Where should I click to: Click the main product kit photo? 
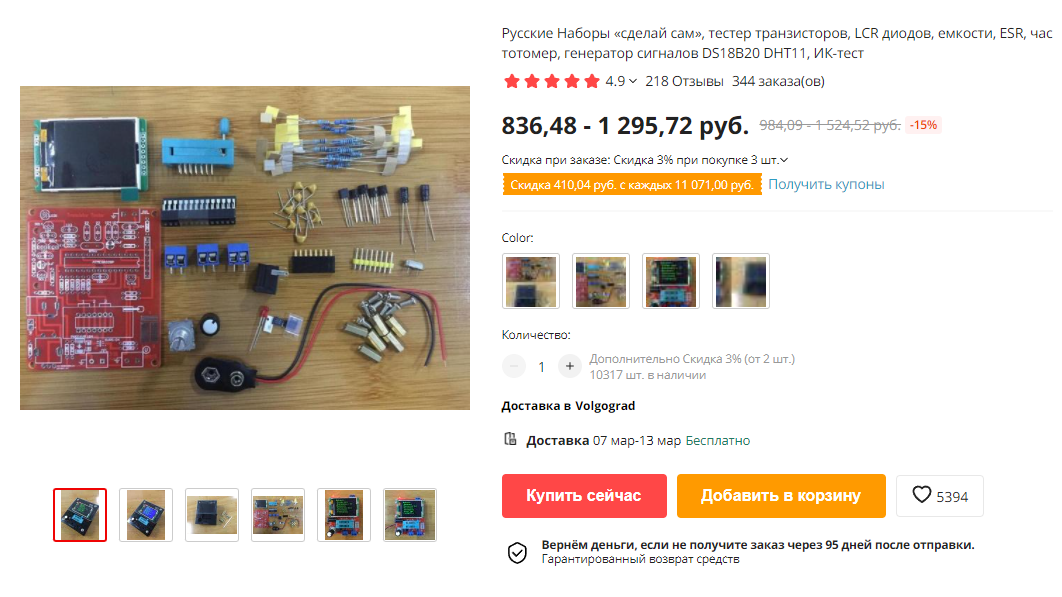(245, 248)
